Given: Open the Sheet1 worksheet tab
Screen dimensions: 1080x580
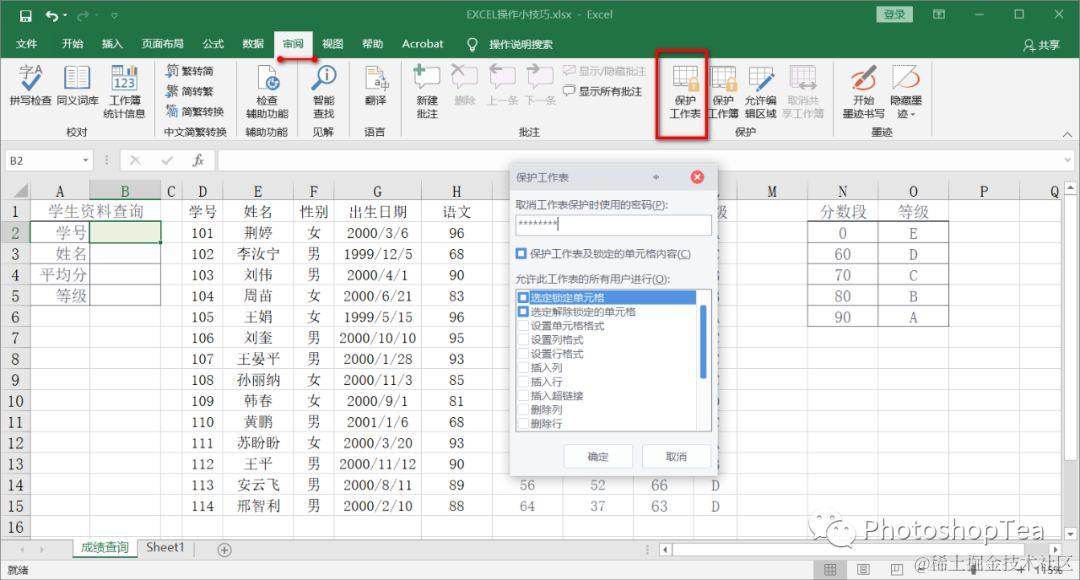Looking at the screenshot, I should 165,548.
